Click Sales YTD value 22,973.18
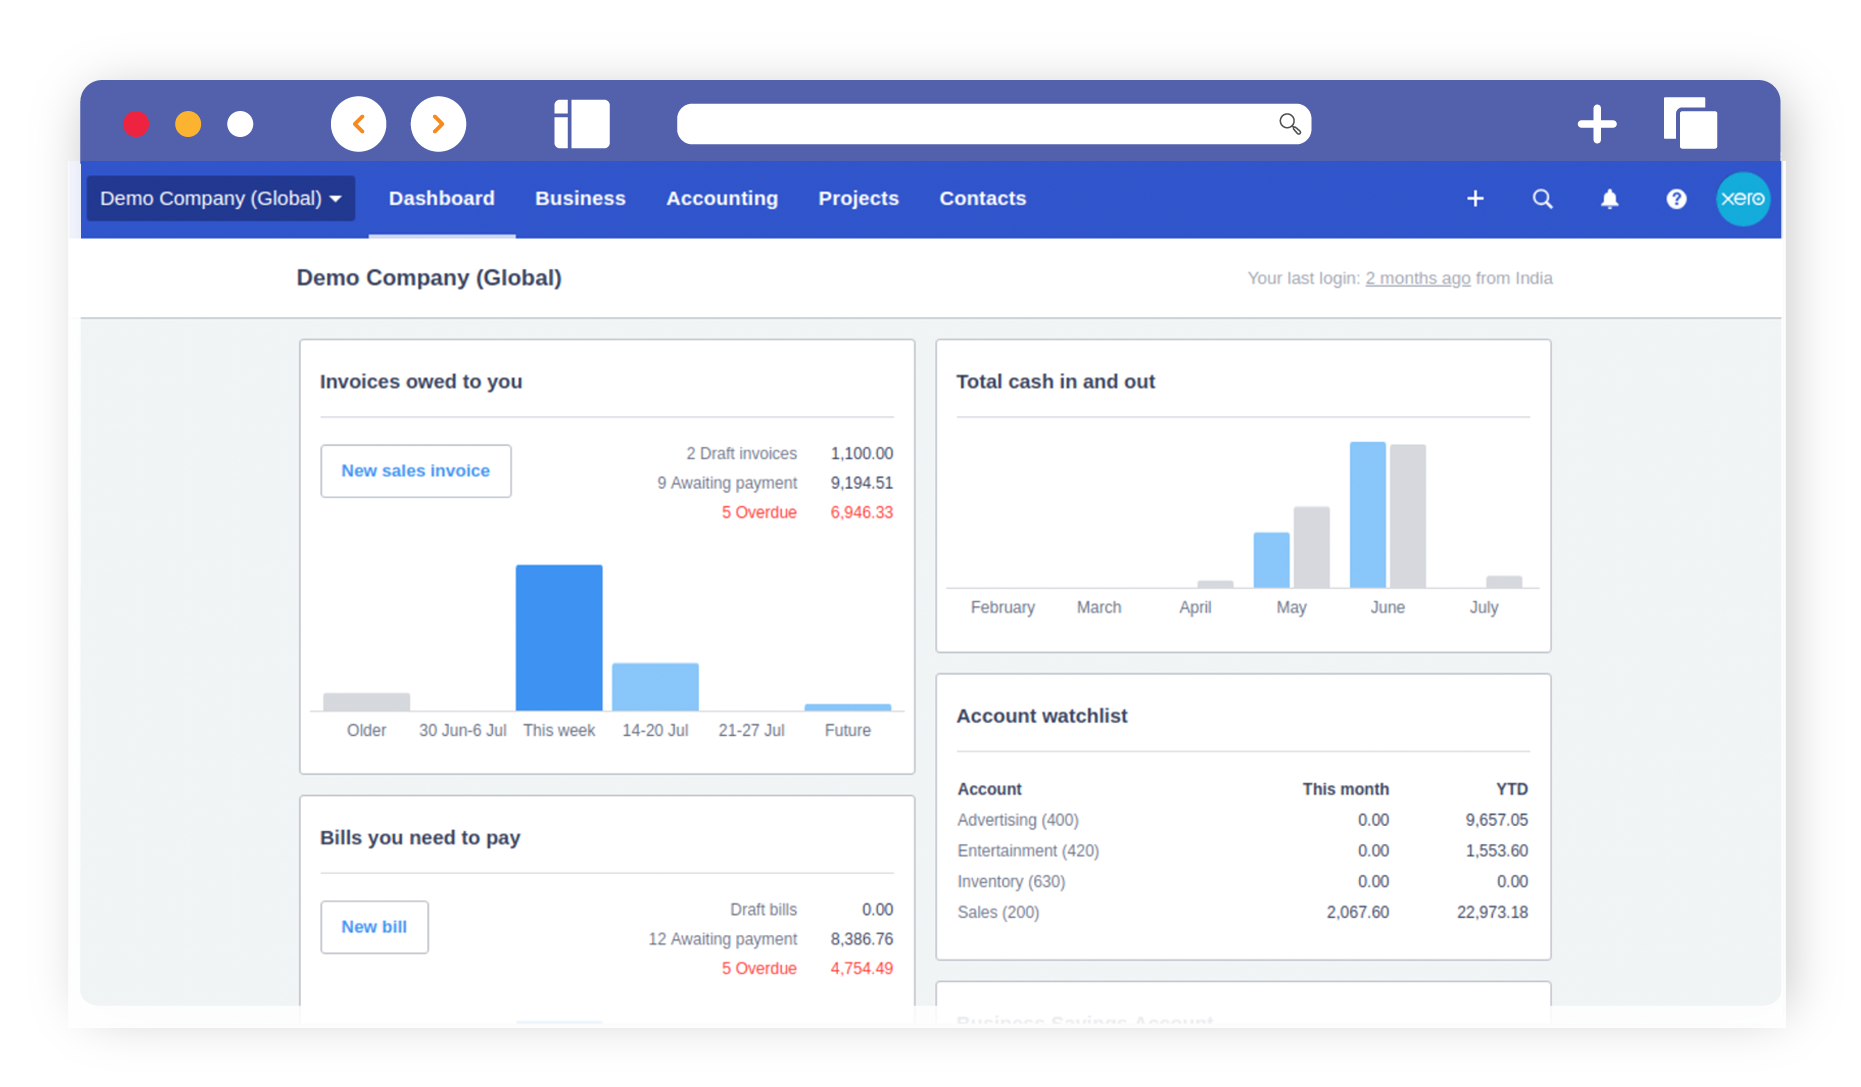This screenshot has height=1087, width=1861. [1492, 912]
